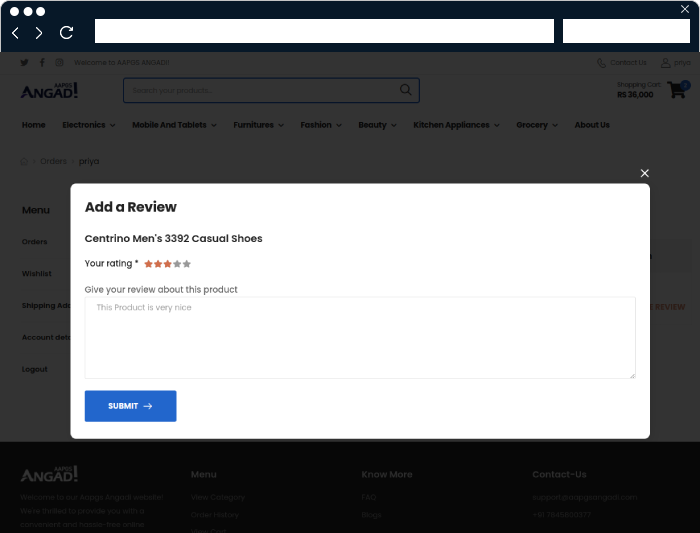The height and width of the screenshot is (533, 700).
Task: Select Logout in the side menu
Action: tap(34, 369)
